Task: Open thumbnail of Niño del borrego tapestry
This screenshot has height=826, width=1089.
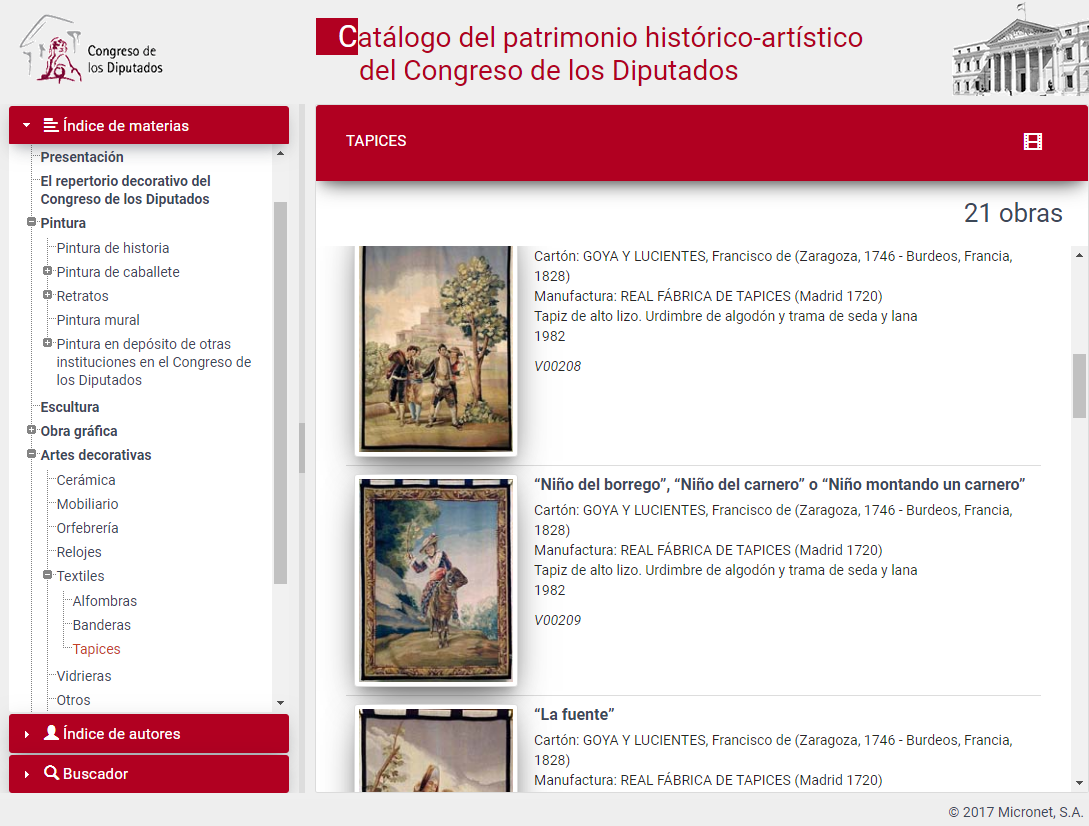Action: (435, 580)
